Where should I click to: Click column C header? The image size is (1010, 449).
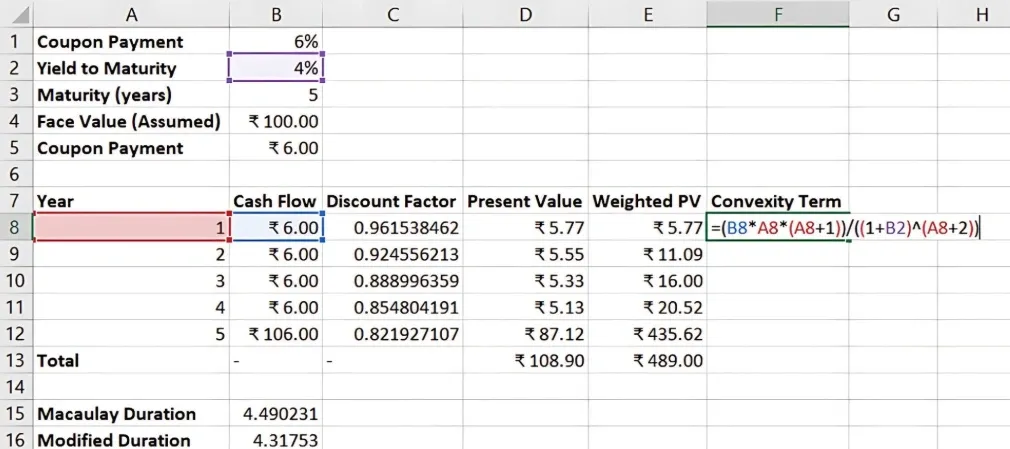pyautogui.click(x=392, y=14)
